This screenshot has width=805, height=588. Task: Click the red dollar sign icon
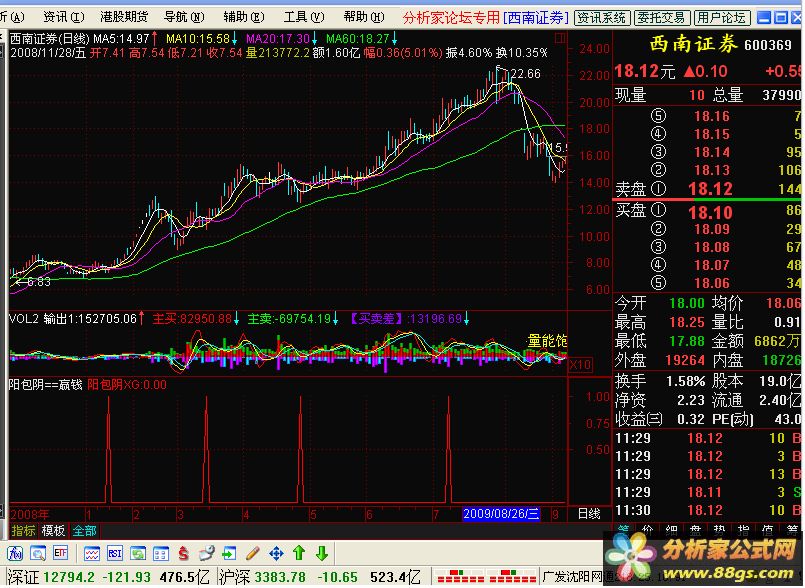(183, 554)
